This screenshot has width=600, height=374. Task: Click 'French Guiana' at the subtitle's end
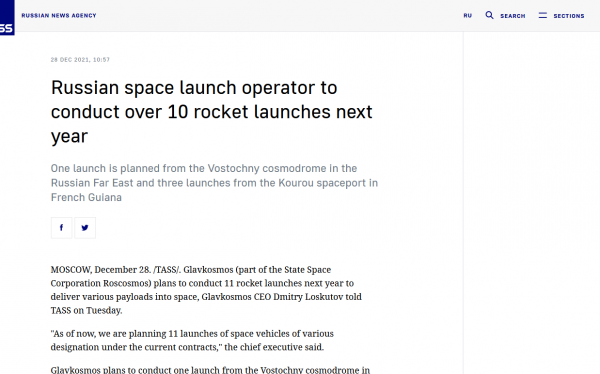point(86,198)
